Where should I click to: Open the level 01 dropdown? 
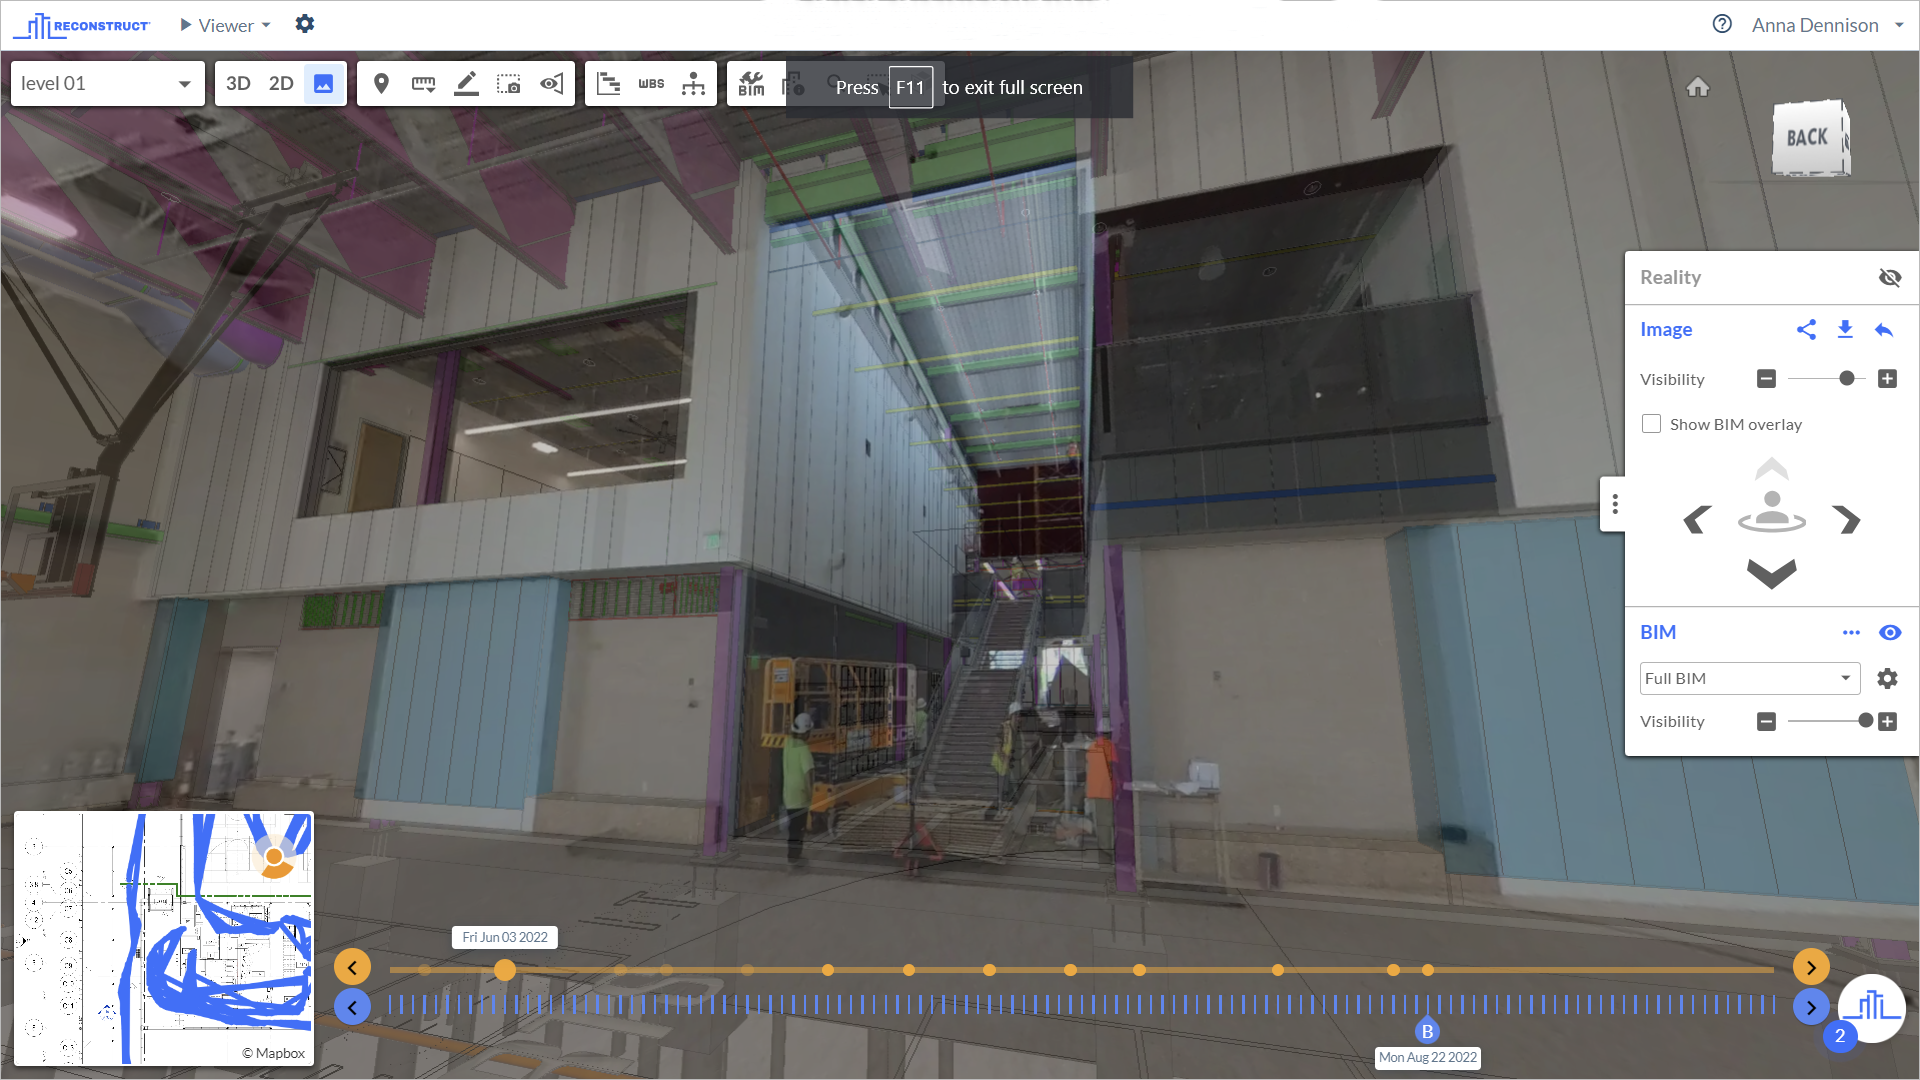click(106, 84)
